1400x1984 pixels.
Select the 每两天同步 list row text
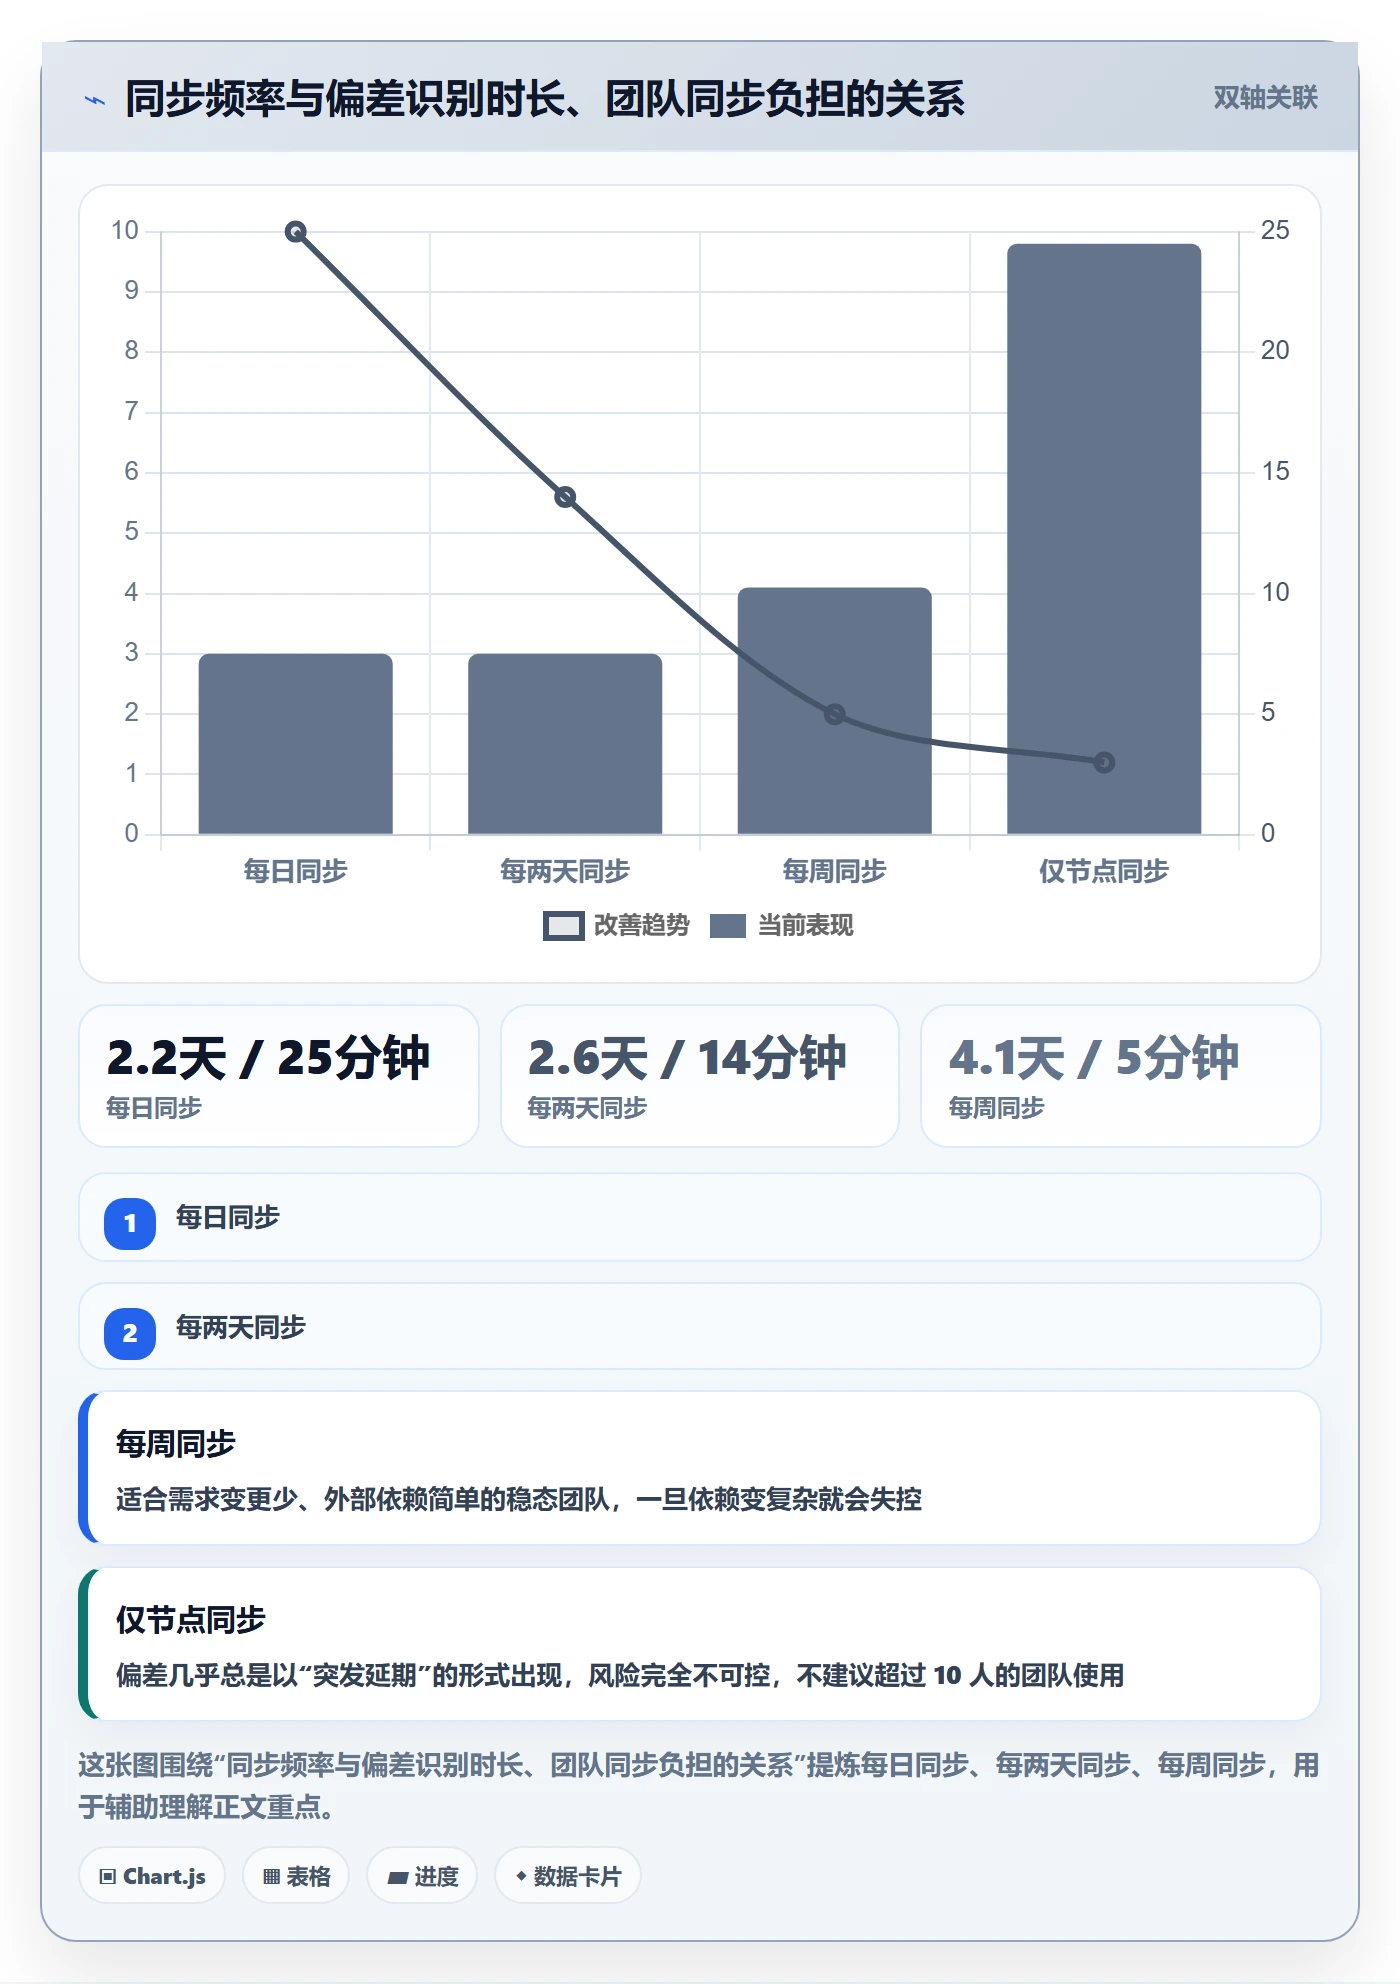[x=241, y=1327]
